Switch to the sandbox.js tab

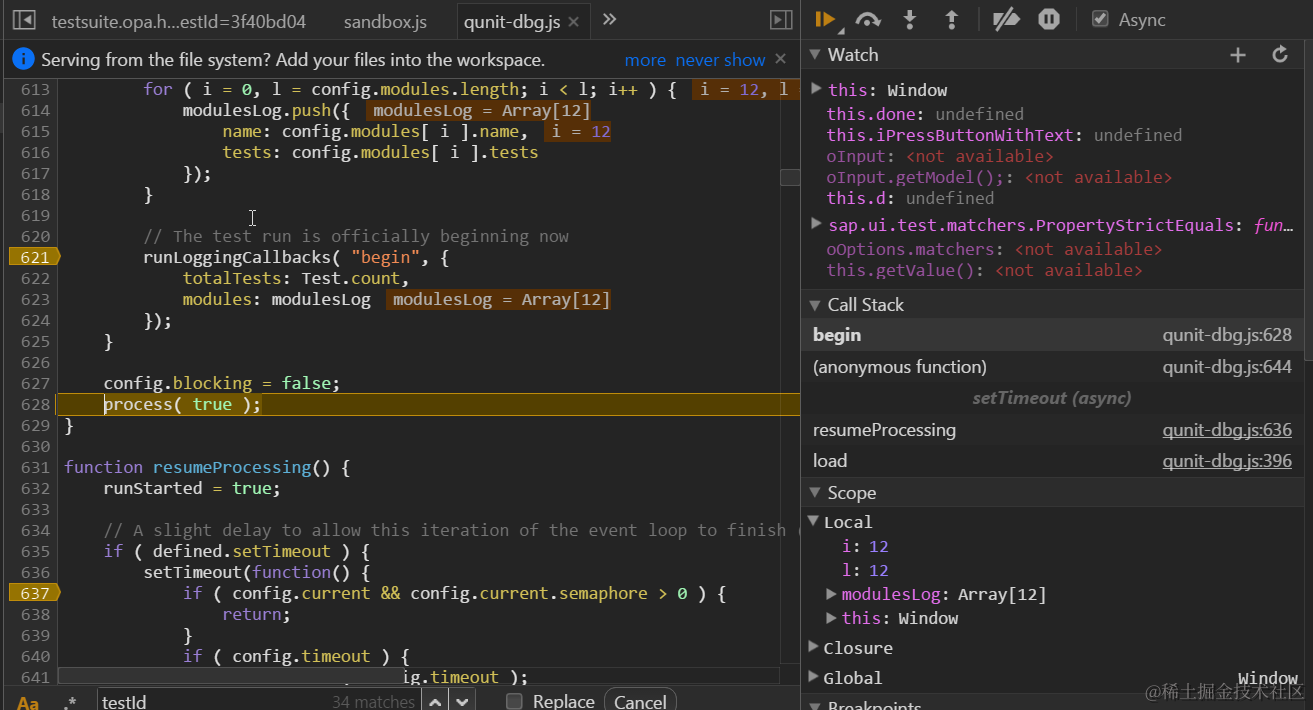click(x=385, y=21)
